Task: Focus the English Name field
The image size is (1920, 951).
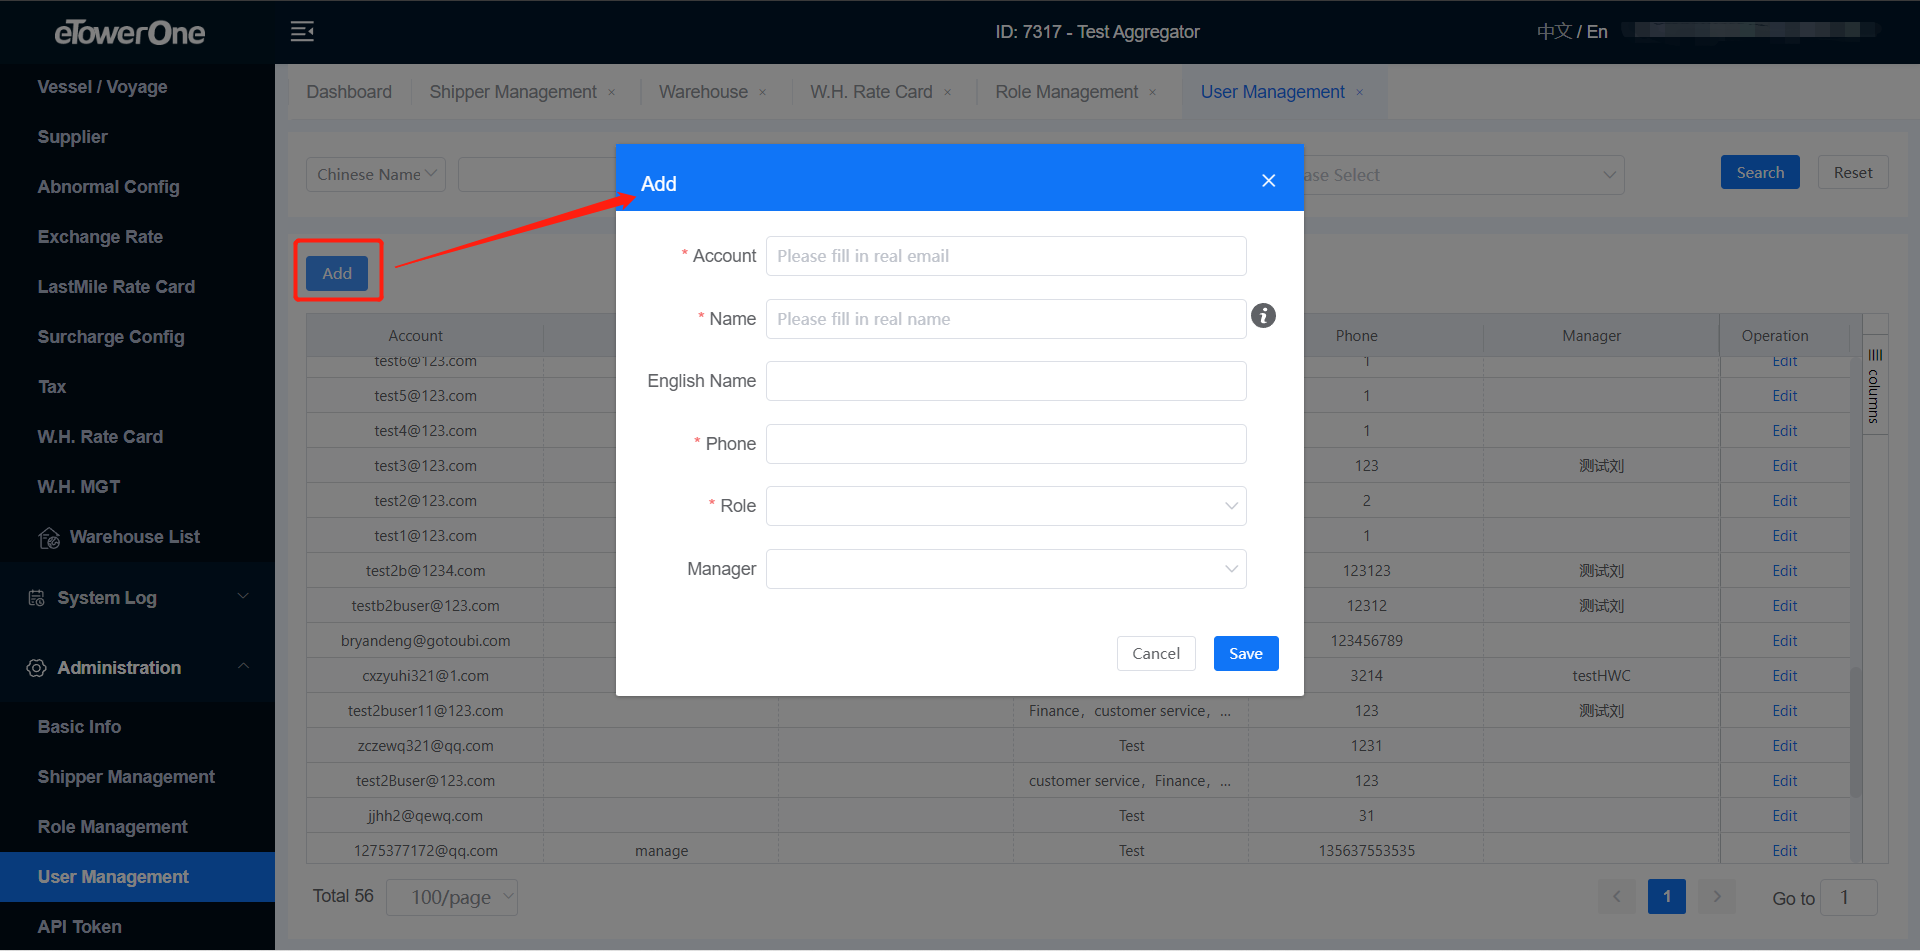Action: click(1006, 381)
